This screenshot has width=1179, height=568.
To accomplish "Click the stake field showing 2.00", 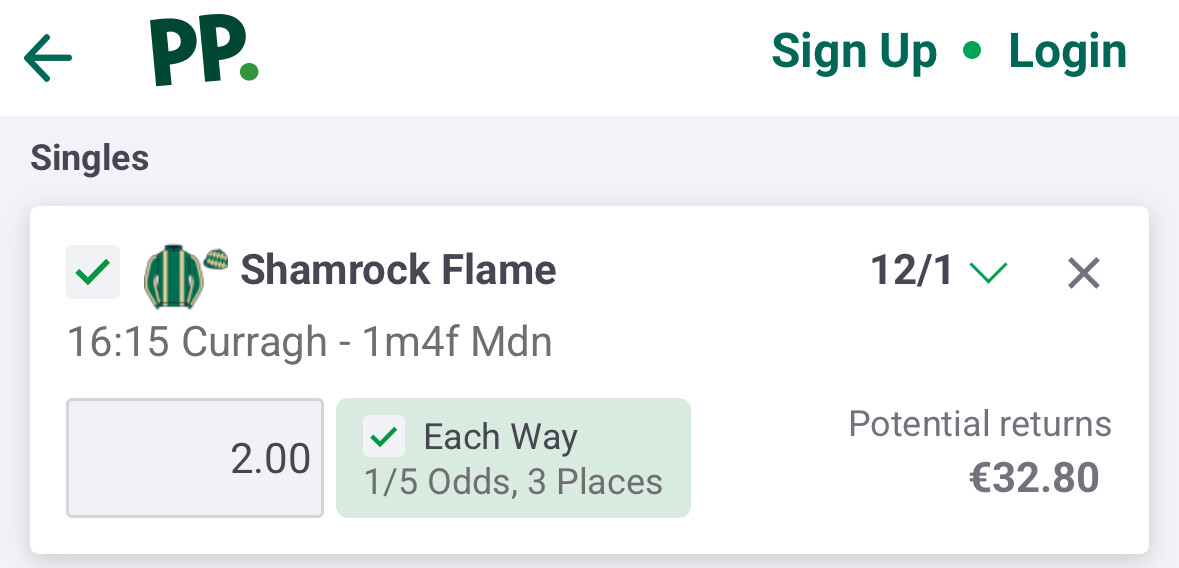I will (195, 458).
